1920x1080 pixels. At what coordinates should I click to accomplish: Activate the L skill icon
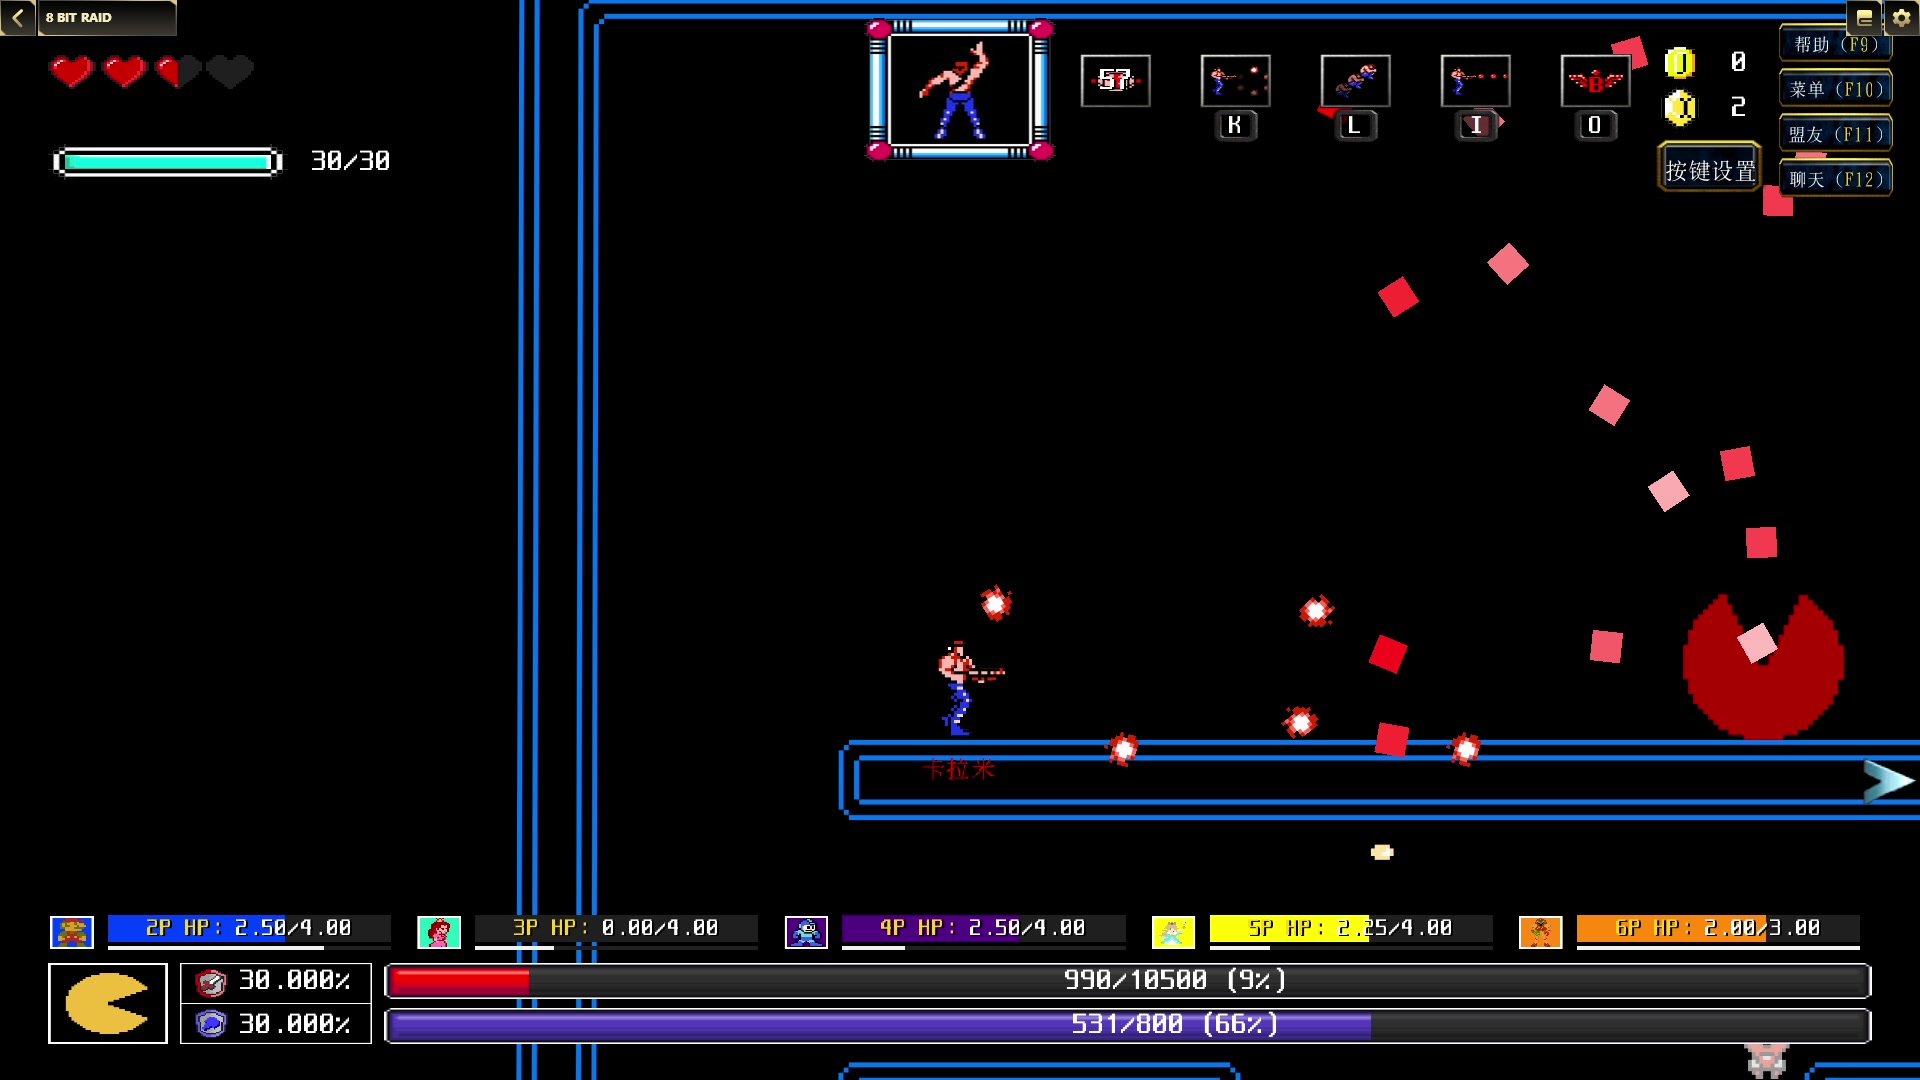1355,80
